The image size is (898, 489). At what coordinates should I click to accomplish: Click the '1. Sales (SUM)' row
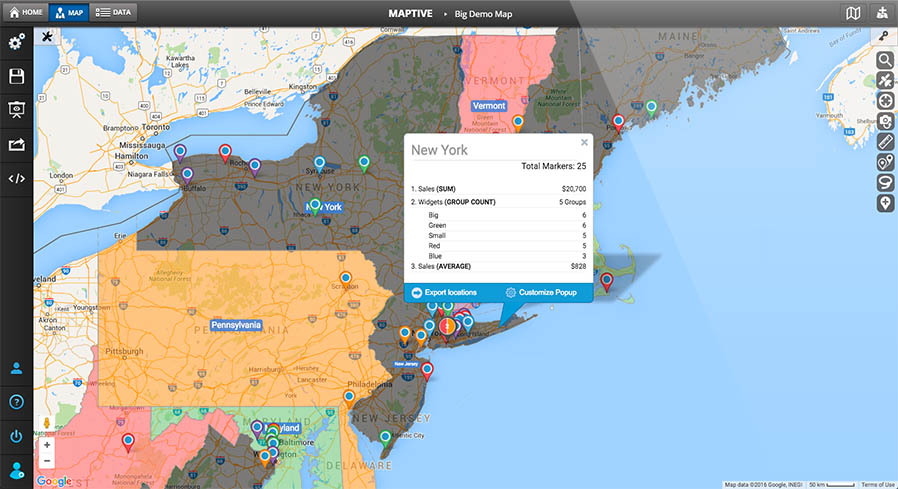(498, 189)
